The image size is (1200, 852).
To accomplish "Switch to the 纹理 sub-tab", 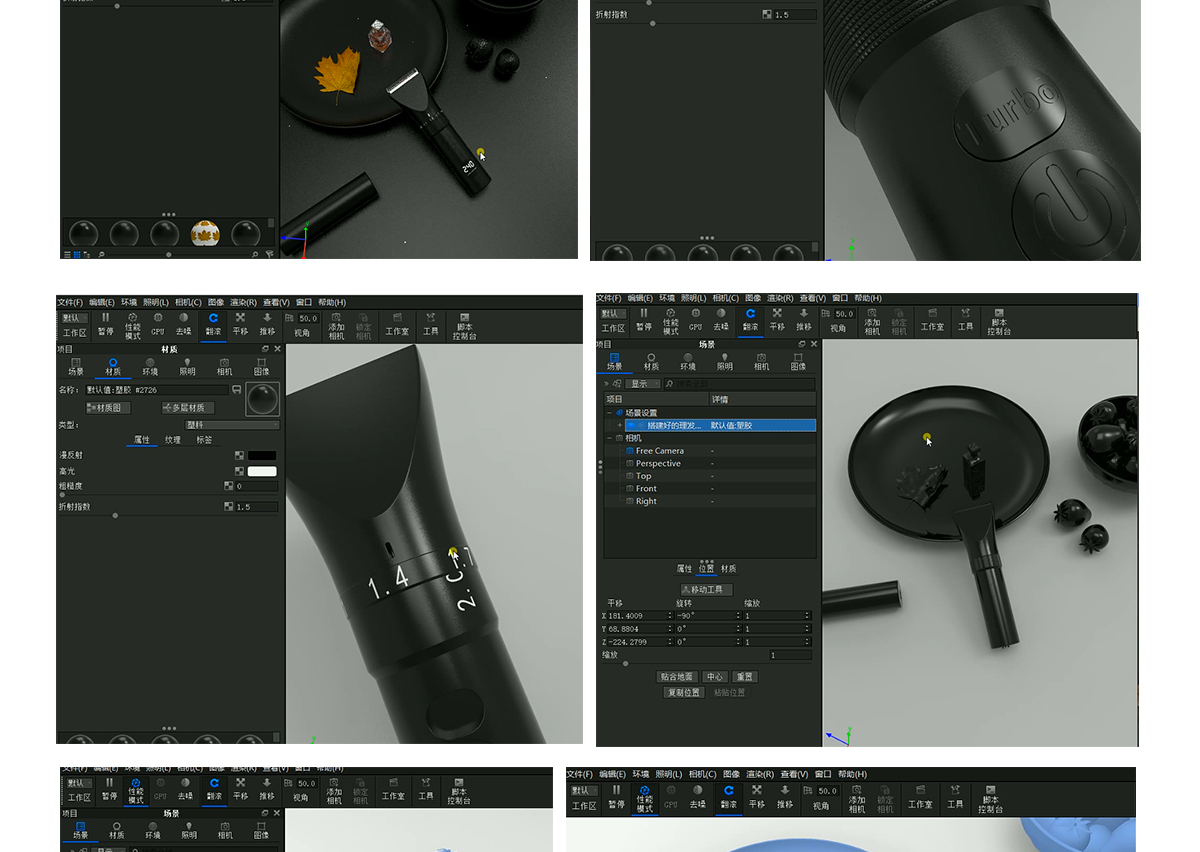I will pos(173,440).
